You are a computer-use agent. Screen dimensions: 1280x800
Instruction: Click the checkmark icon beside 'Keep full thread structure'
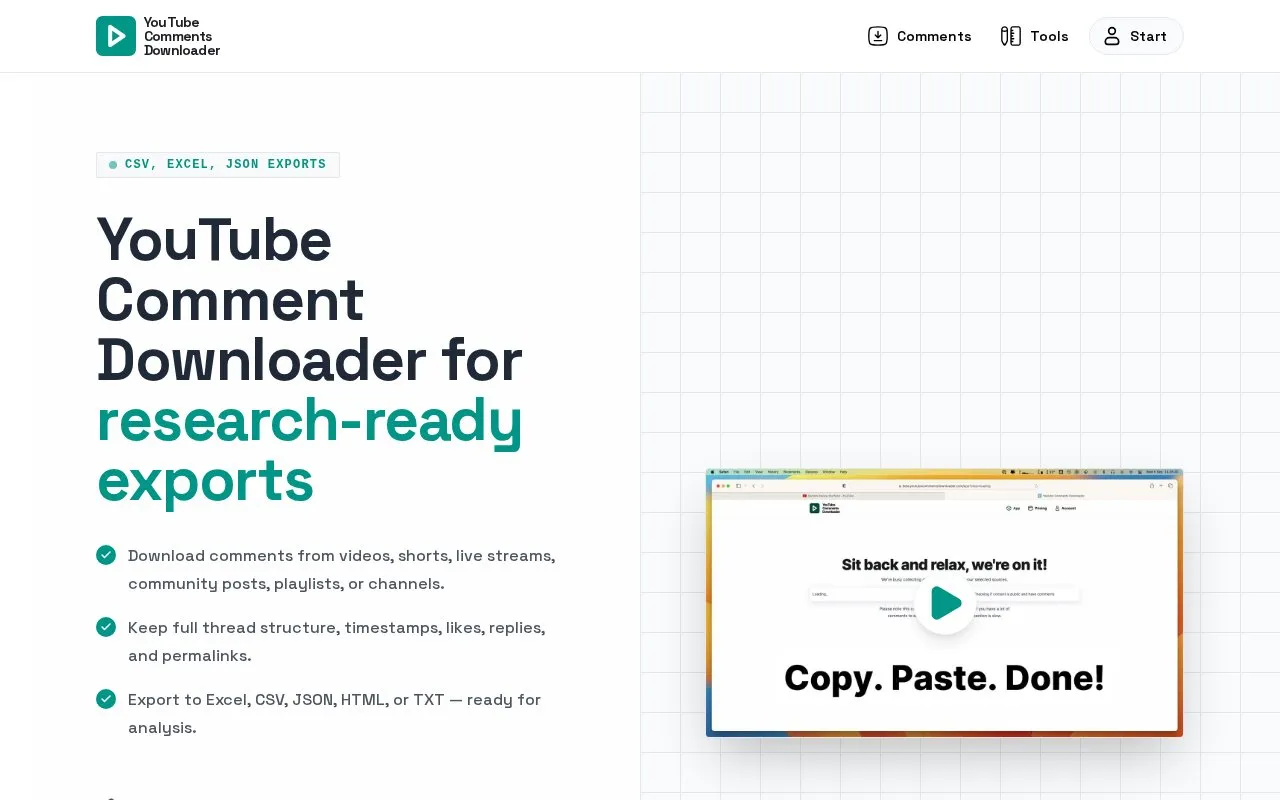coord(106,627)
